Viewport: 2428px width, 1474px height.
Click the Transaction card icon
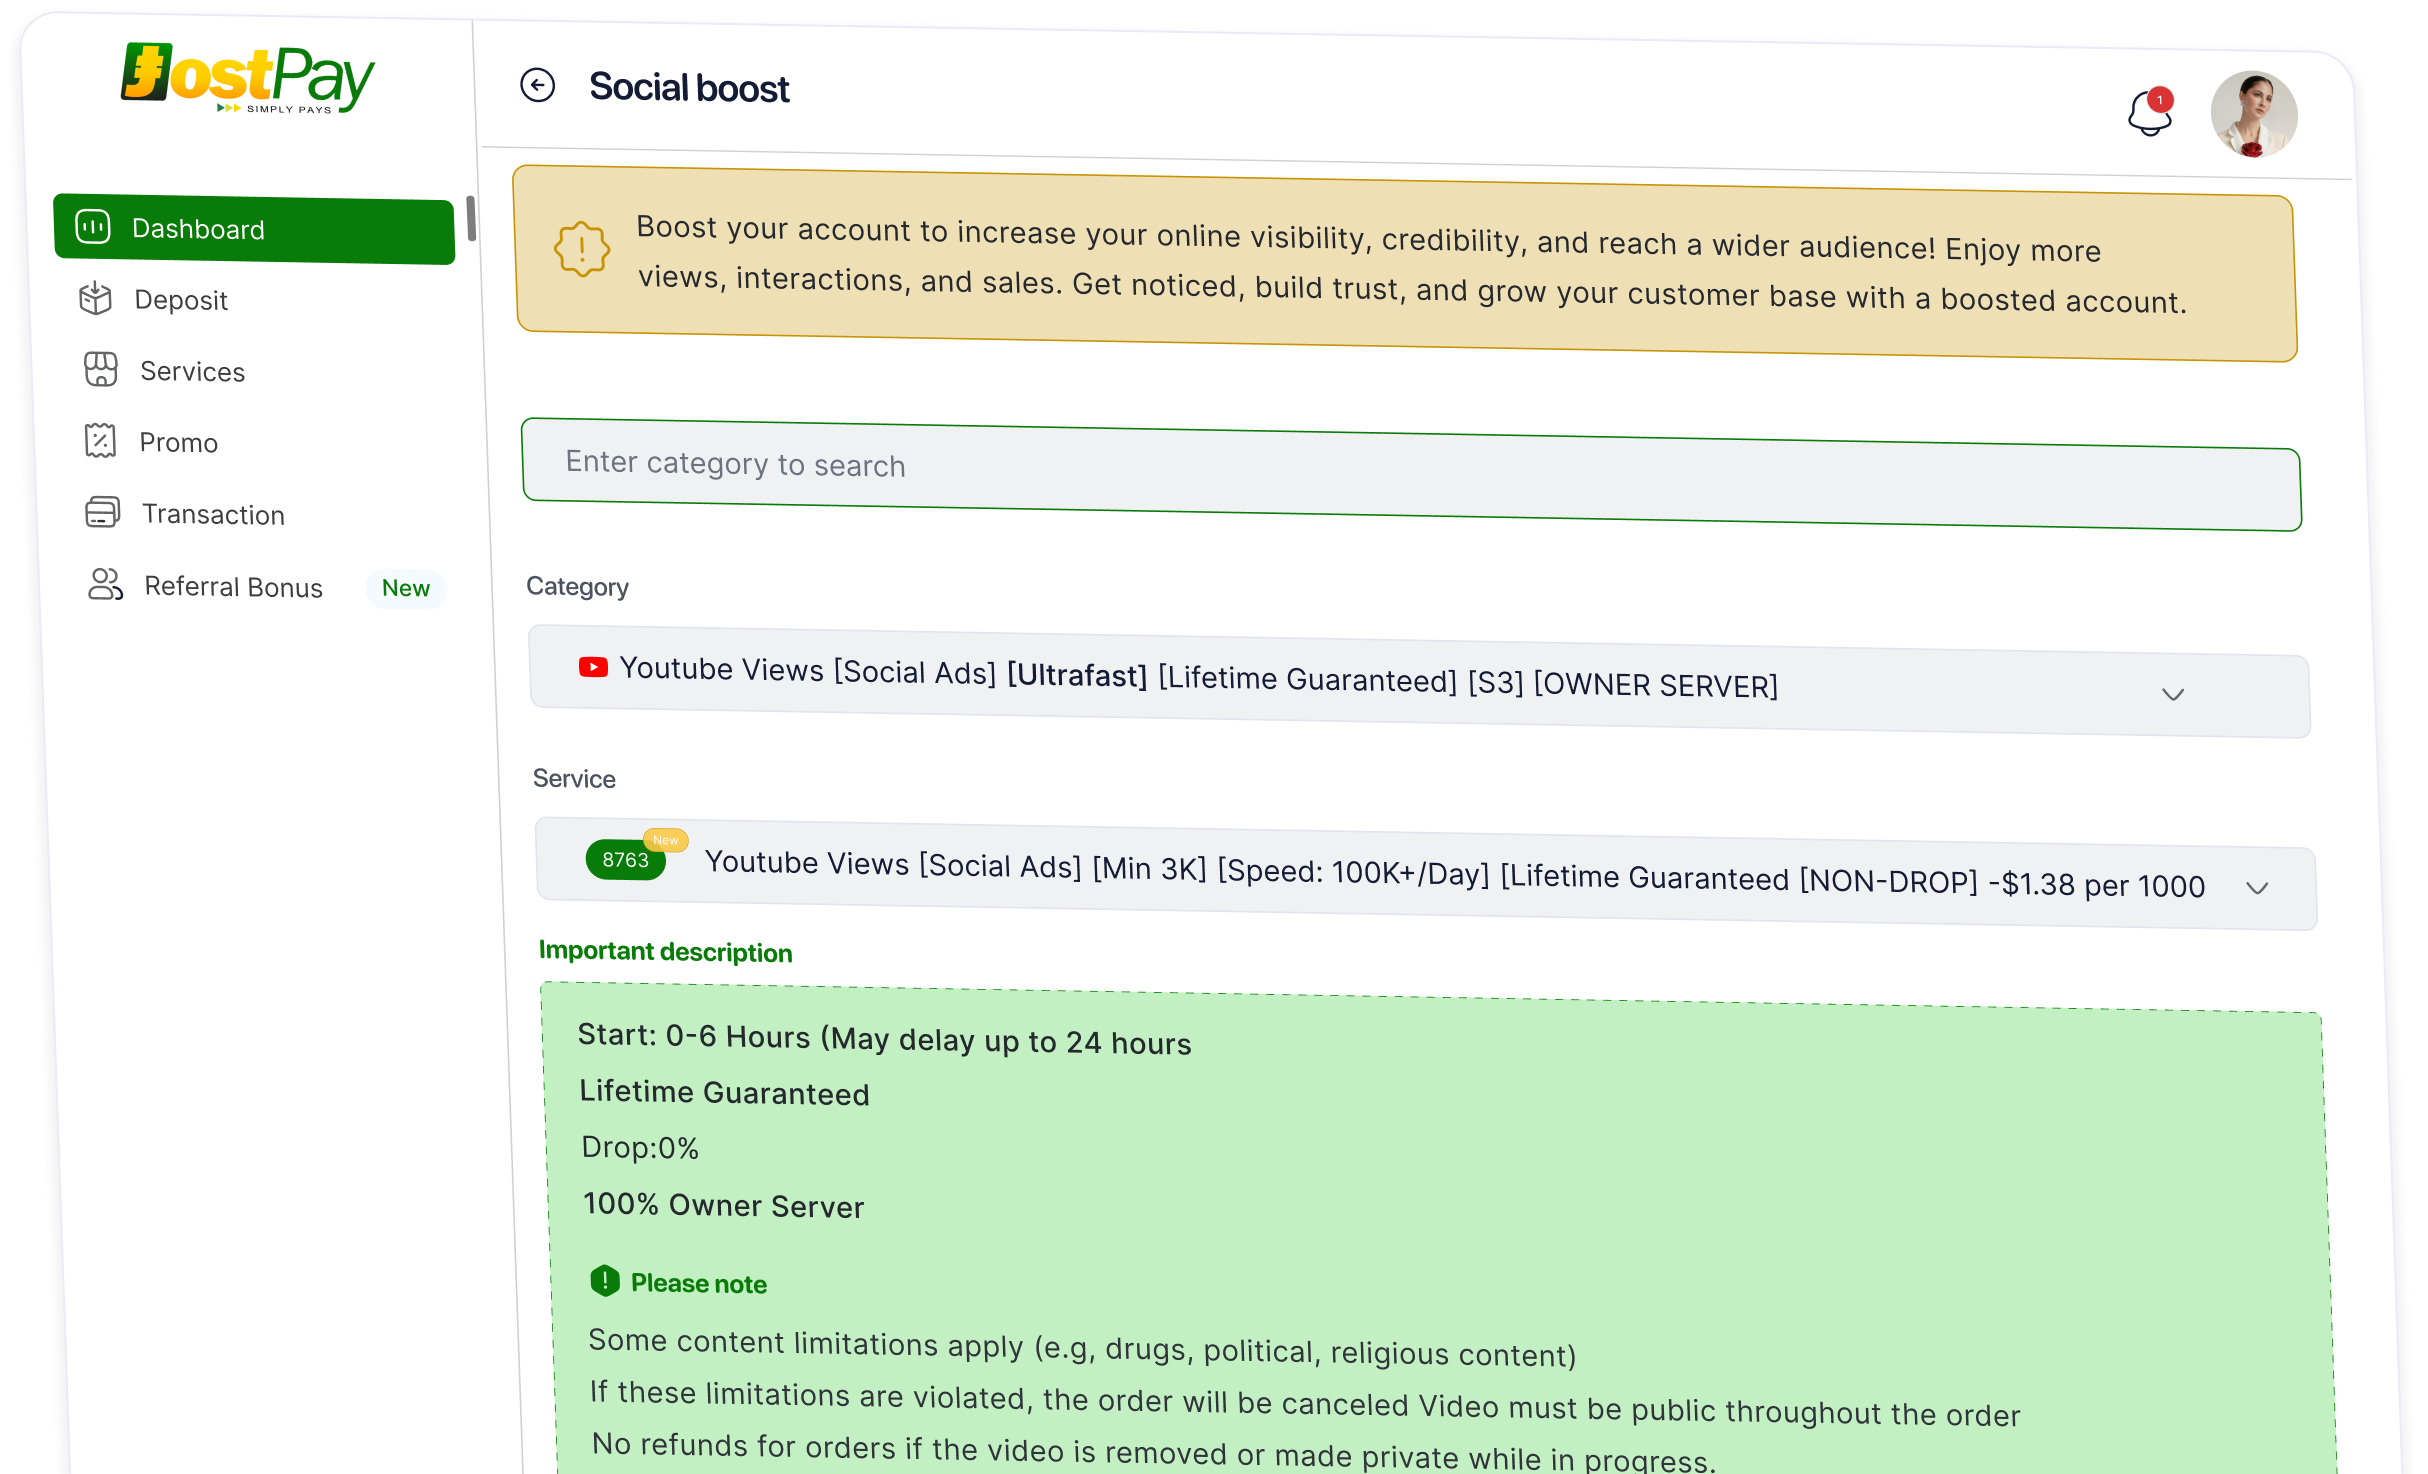[102, 512]
